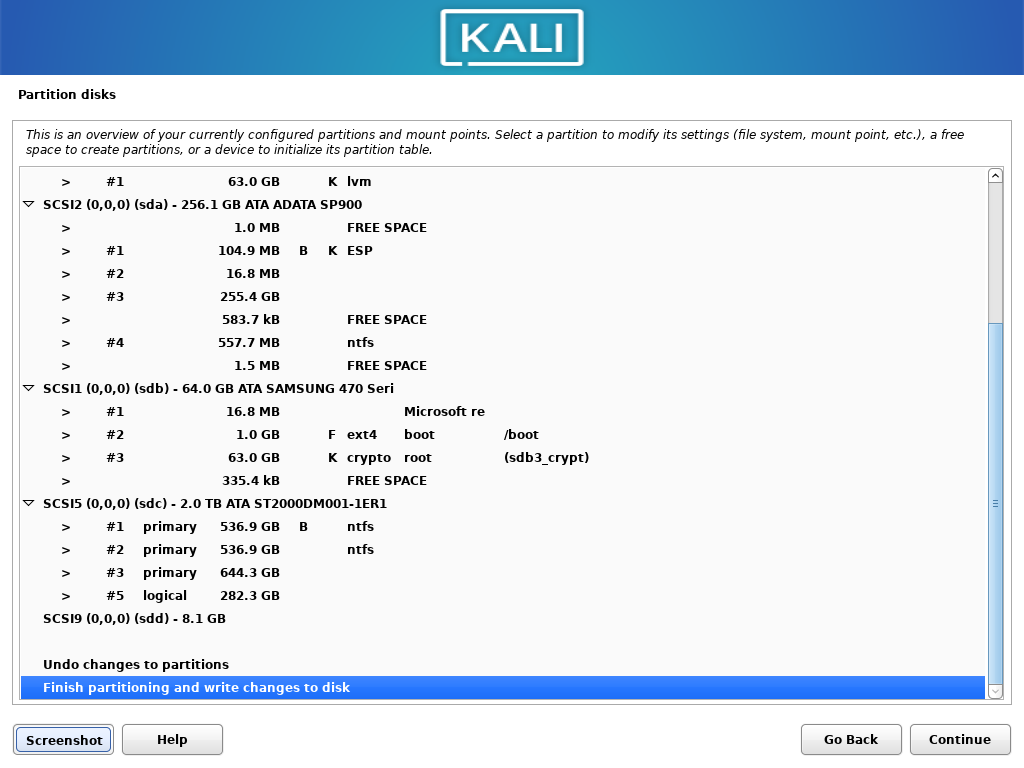Select sdc #5 logical 282.3 GB partition
This screenshot has height=768, width=1024.
click(x=503, y=596)
